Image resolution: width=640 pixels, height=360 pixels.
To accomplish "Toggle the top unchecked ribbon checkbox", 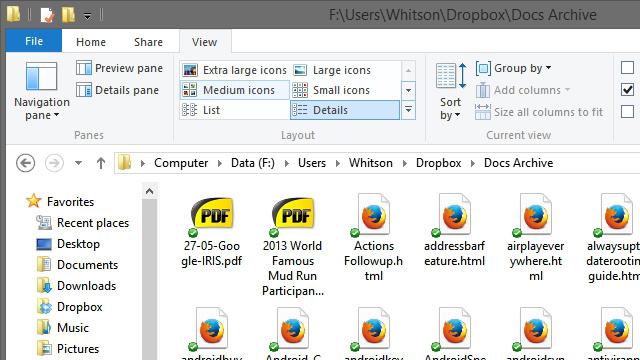I will tap(627, 67).
